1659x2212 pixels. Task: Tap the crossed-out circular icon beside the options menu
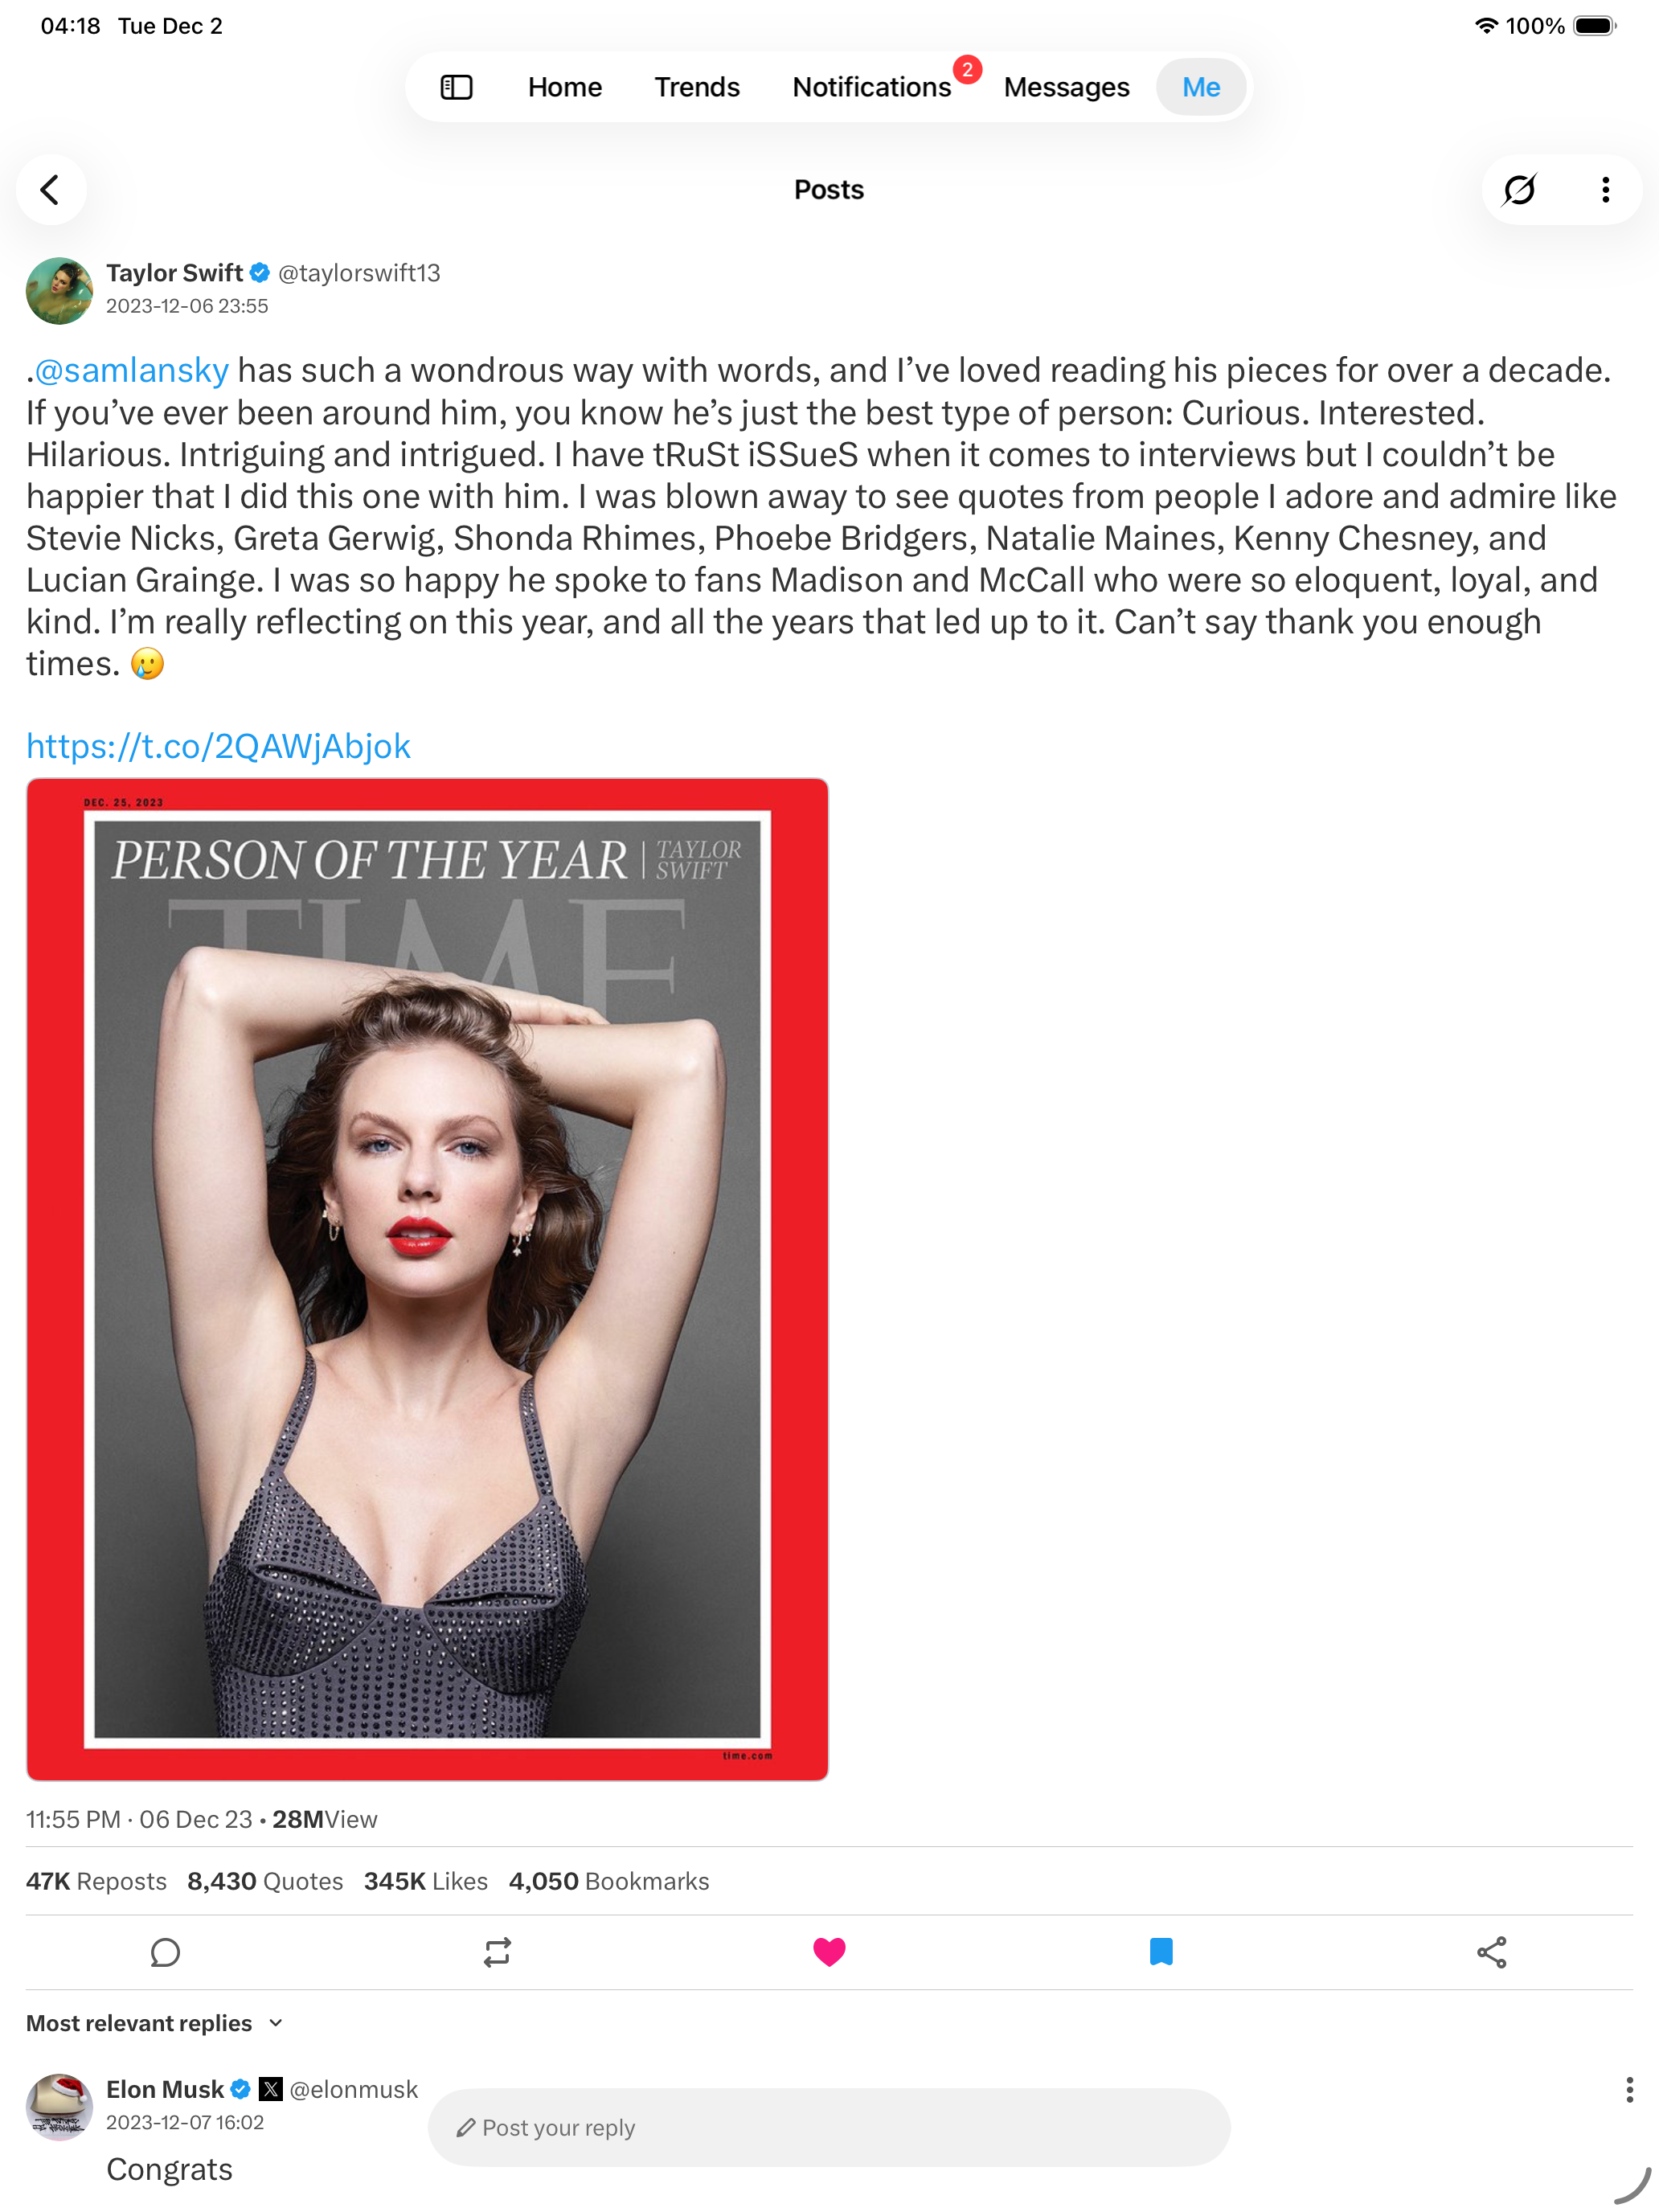[x=1519, y=189]
